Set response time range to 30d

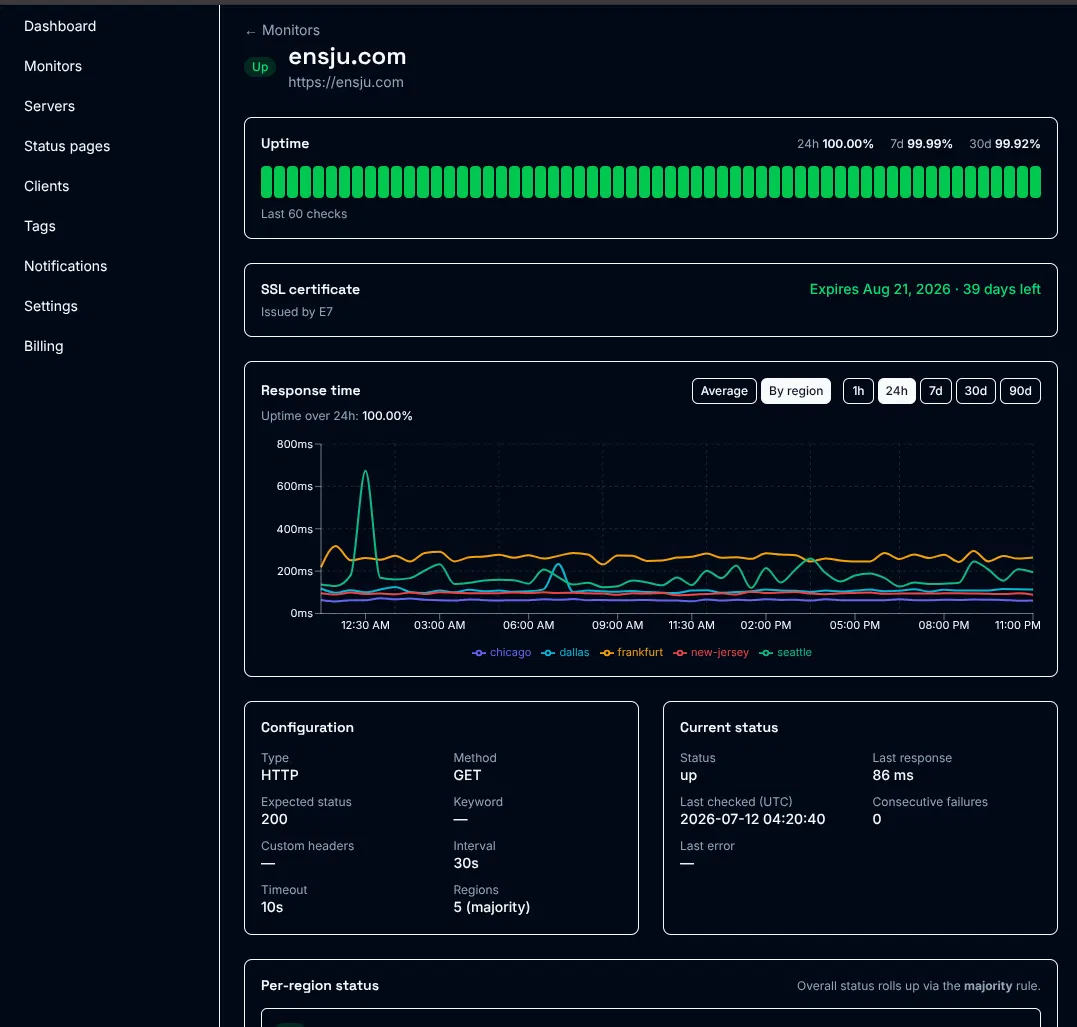(x=975, y=391)
